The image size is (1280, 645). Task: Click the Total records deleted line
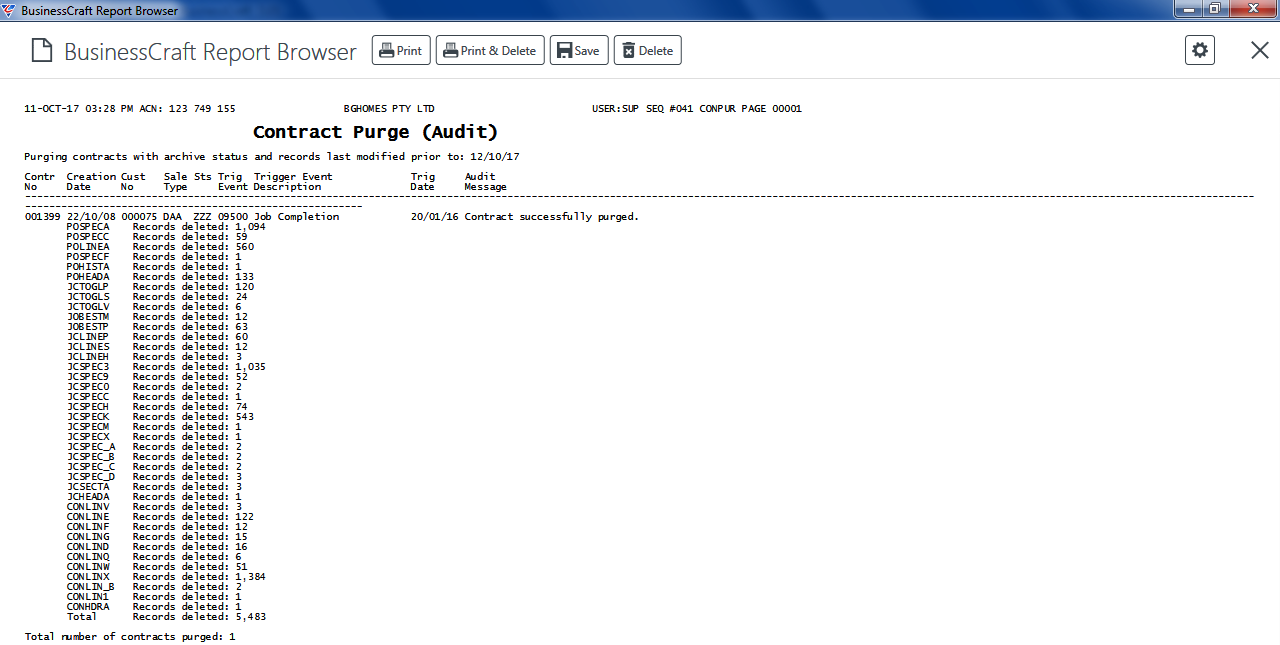click(x=166, y=617)
